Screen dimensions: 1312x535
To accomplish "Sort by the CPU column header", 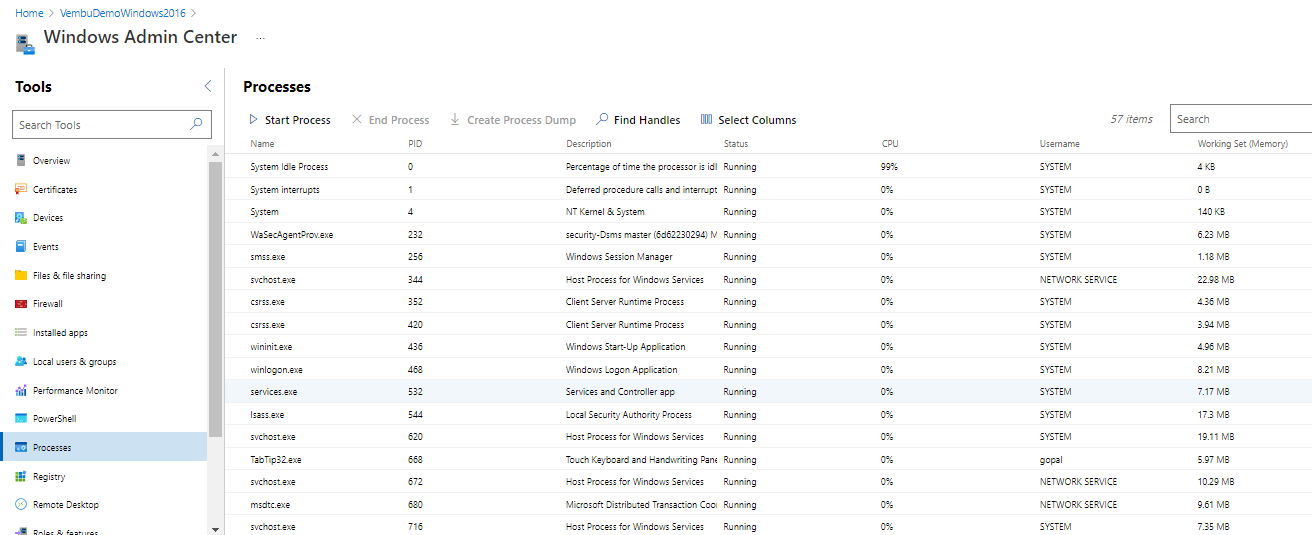I will (x=890, y=144).
